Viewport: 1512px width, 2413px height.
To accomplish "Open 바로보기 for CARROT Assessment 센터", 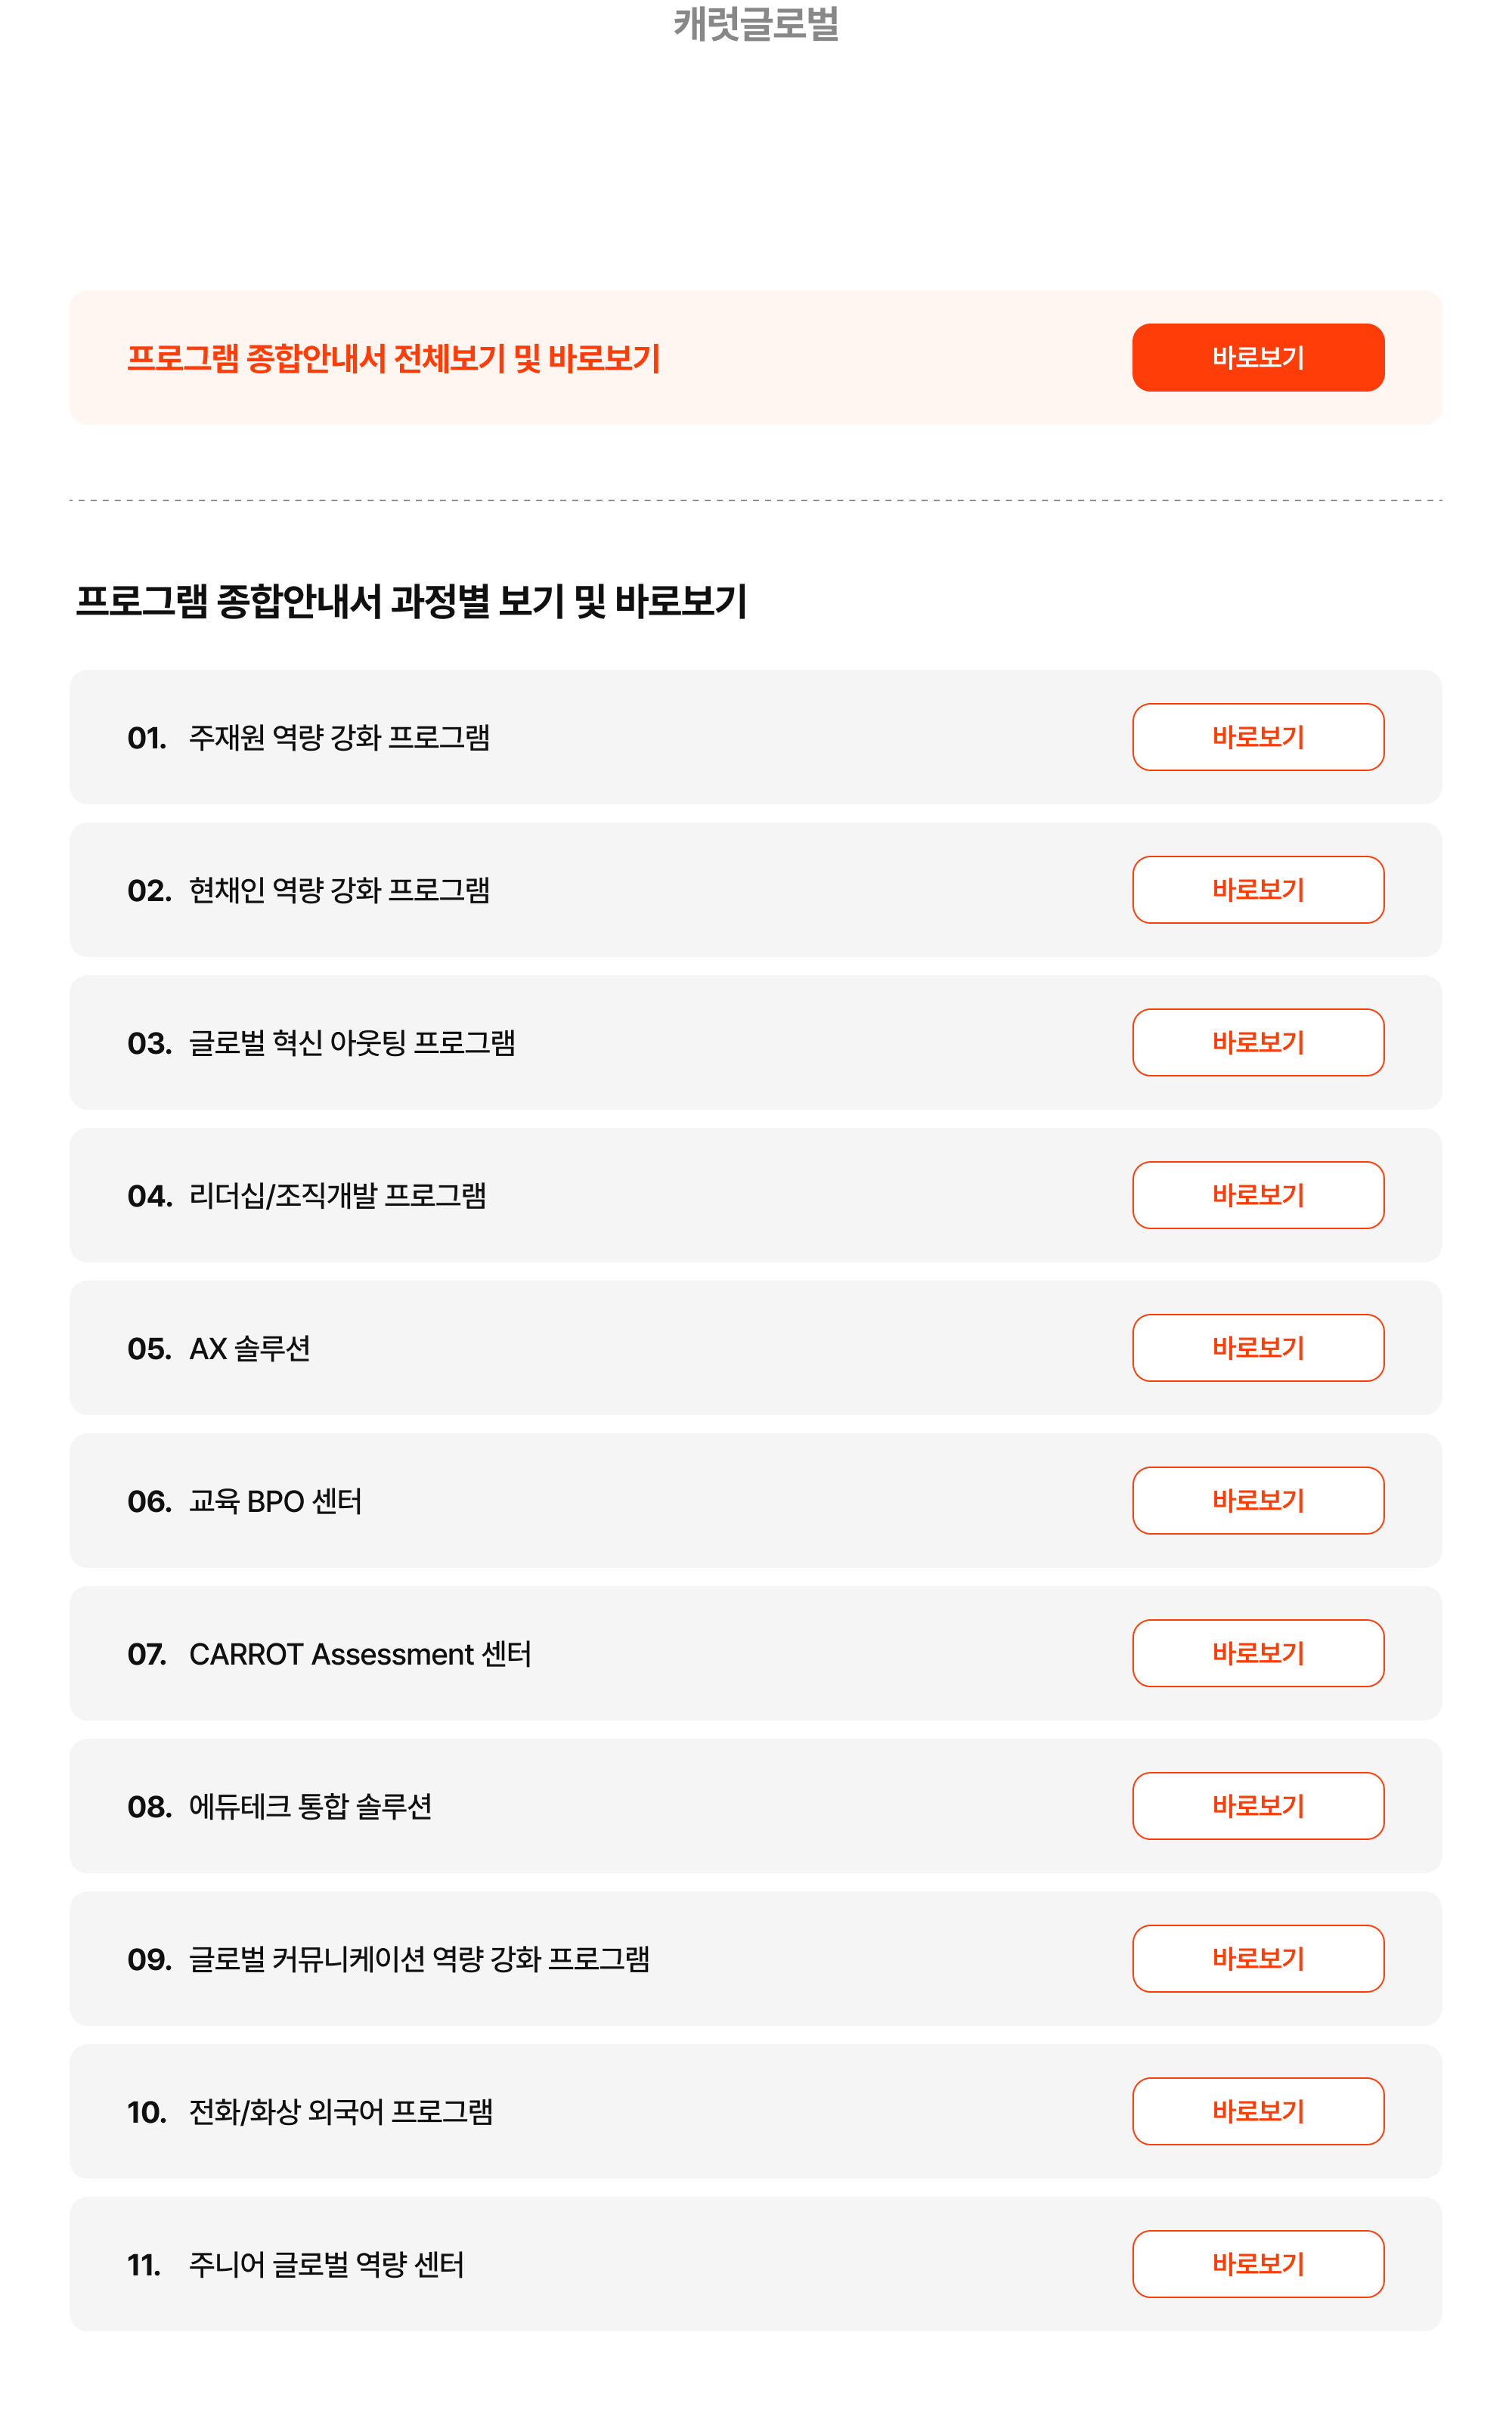I will pos(1258,1653).
